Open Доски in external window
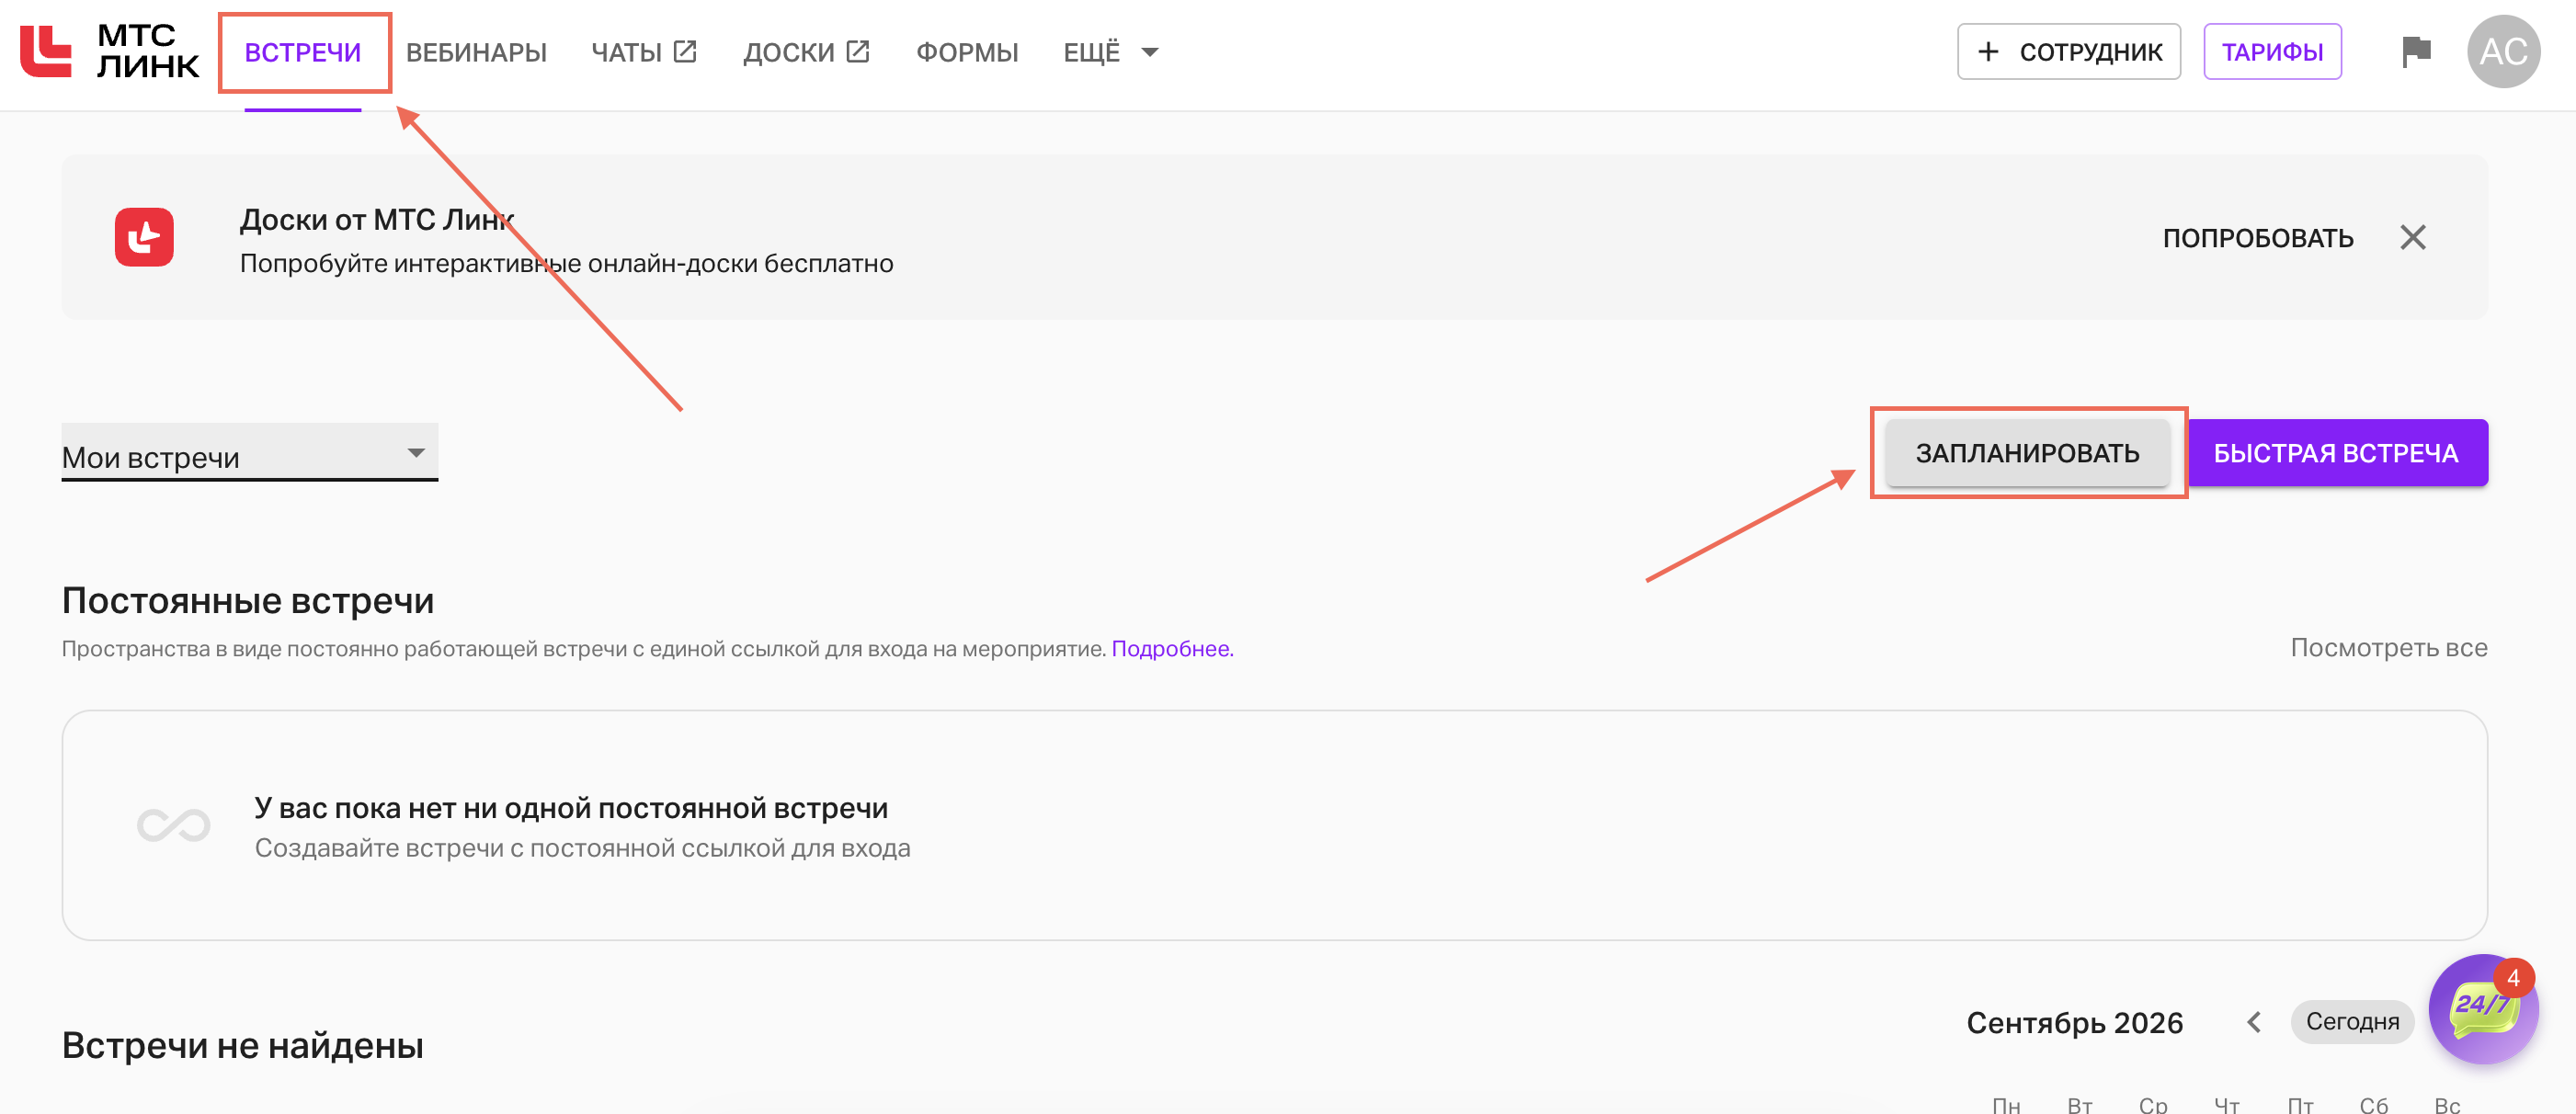2576x1114 pixels. point(806,52)
